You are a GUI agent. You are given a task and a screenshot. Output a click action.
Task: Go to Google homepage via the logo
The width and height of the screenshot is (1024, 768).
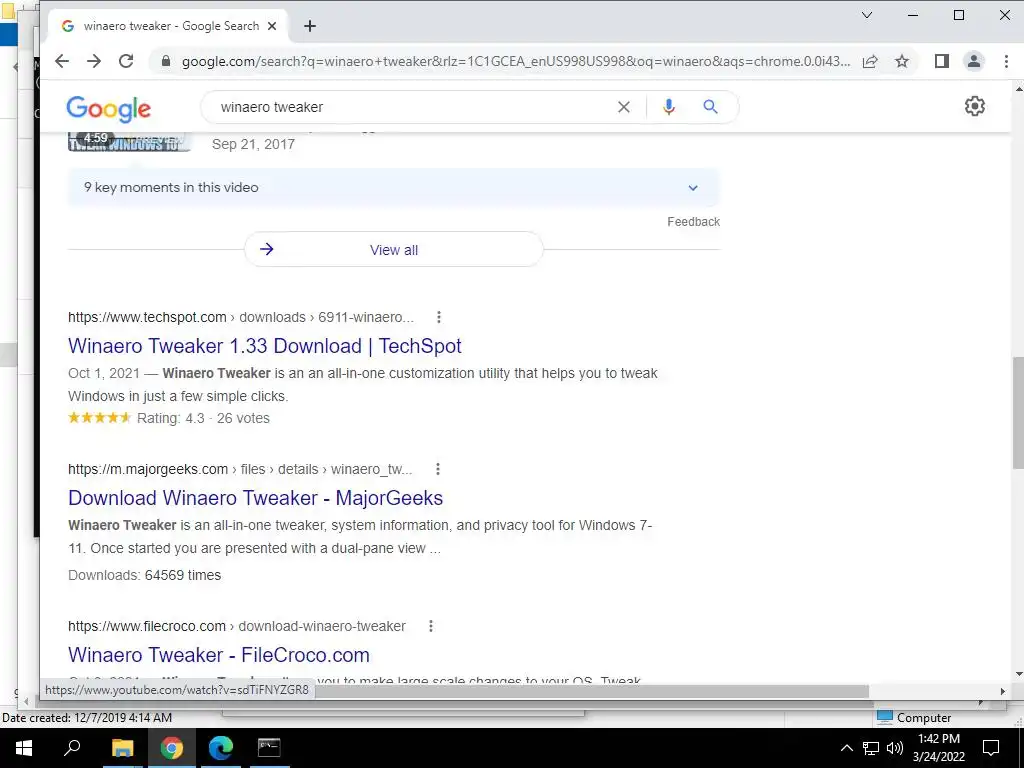(108, 109)
